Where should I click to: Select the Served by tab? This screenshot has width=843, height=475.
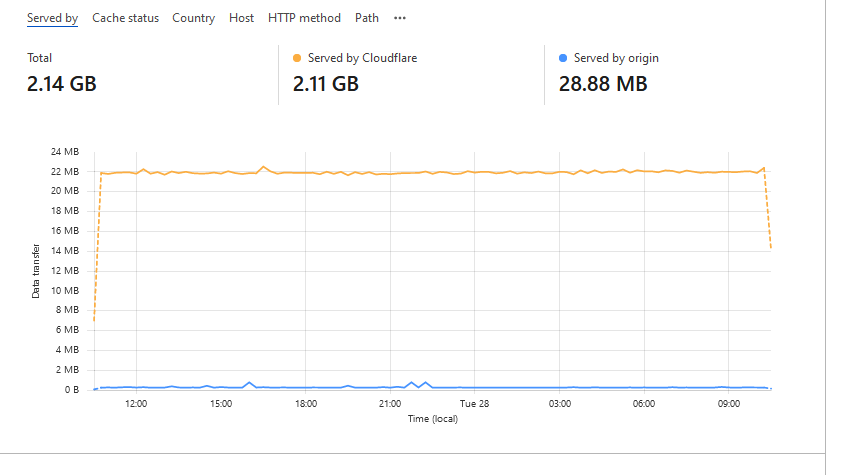(52, 18)
